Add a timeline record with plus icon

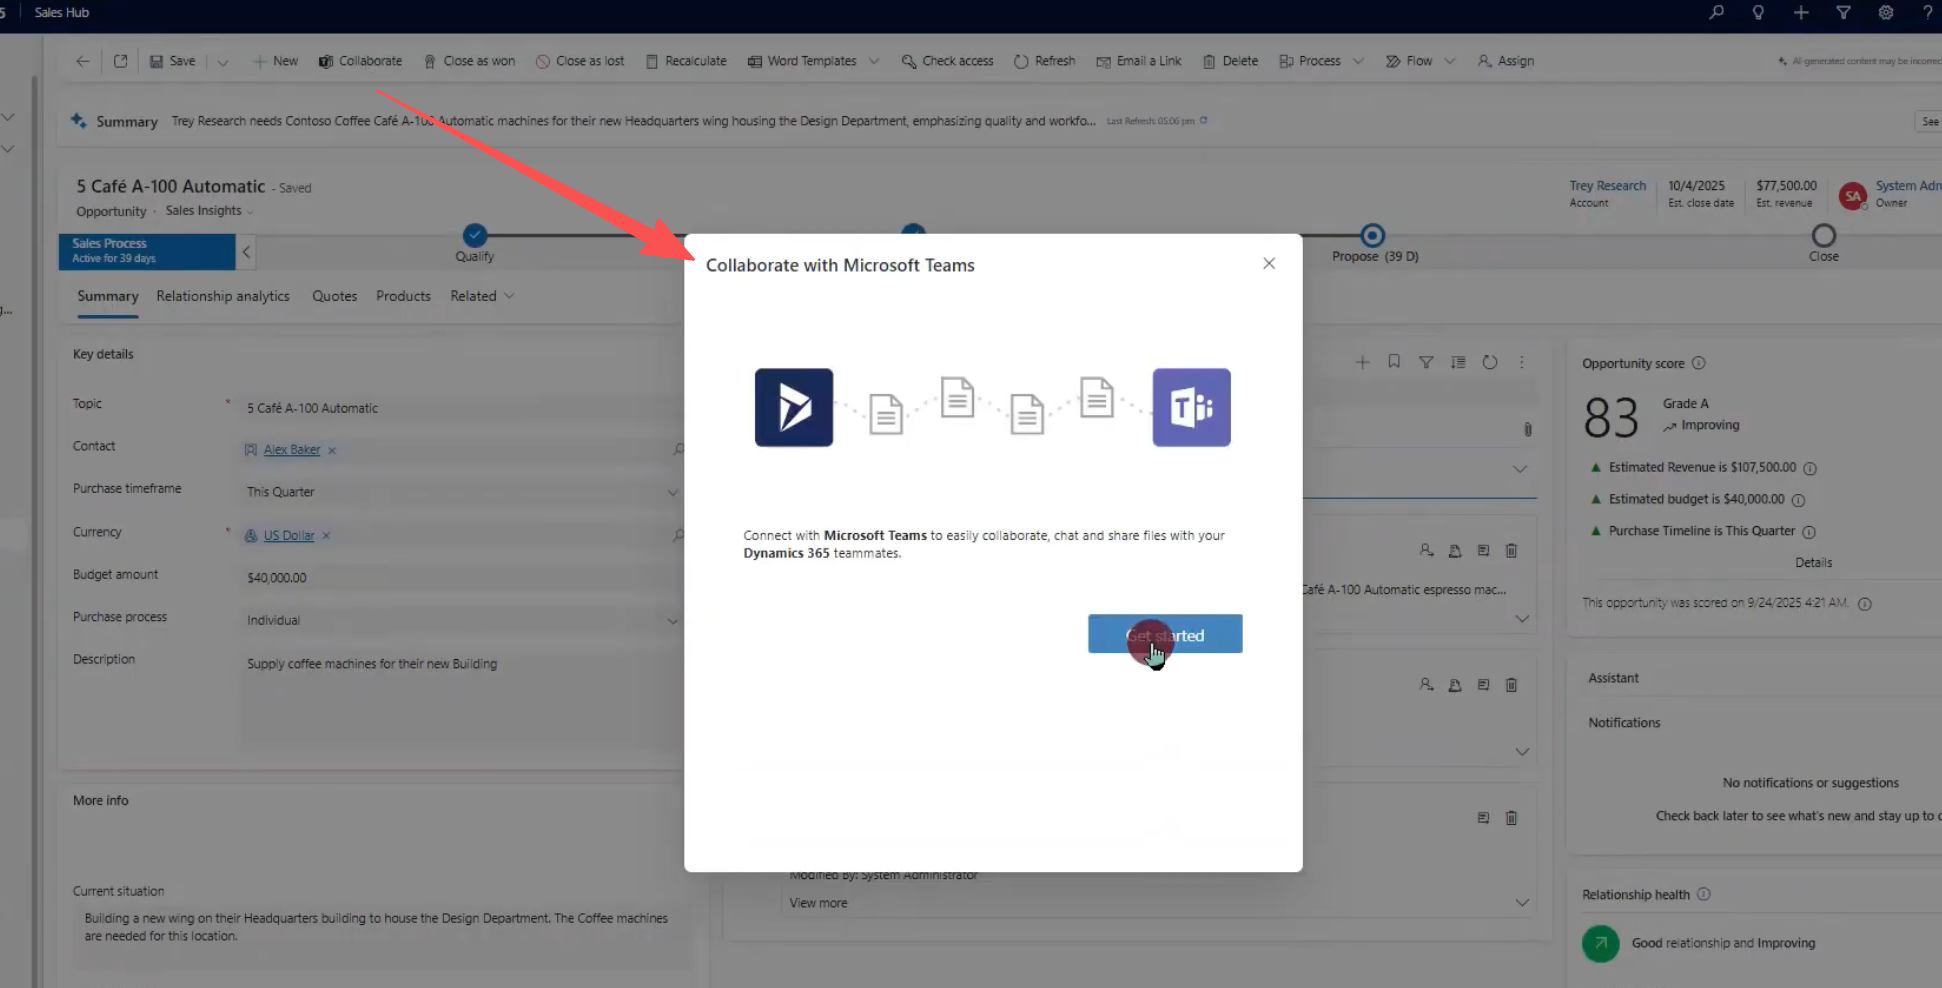(x=1362, y=362)
